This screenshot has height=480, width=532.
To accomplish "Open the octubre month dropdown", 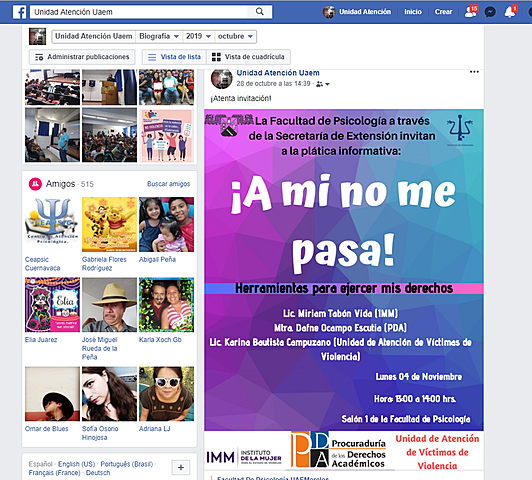I will coord(235,36).
